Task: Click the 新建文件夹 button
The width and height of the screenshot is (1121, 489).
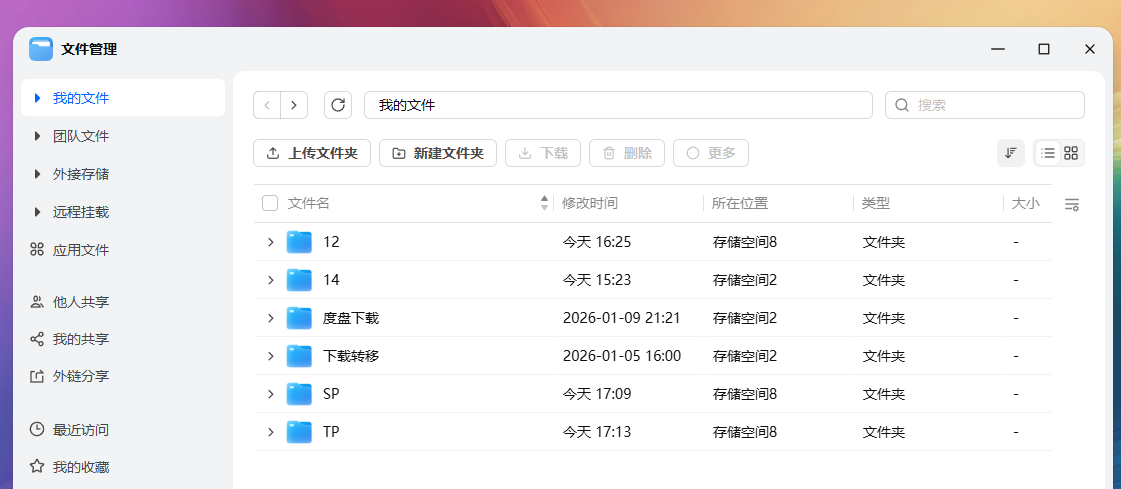Action: (438, 153)
